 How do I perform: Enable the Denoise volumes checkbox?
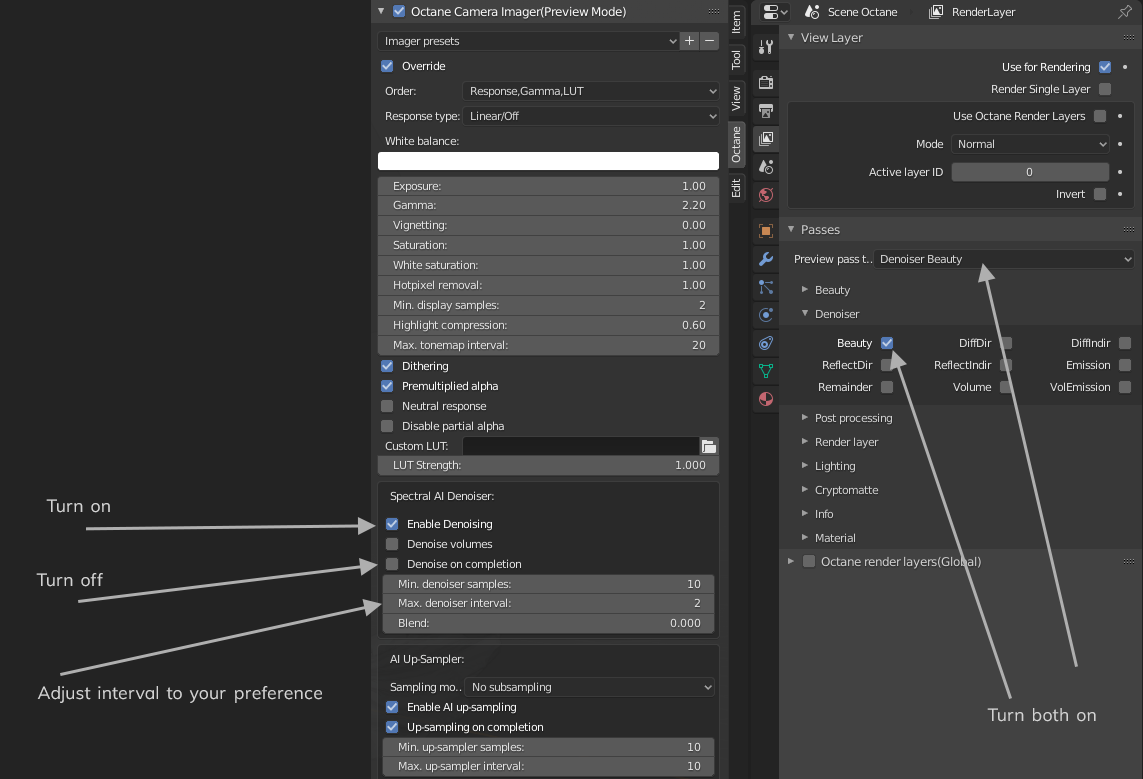392,544
